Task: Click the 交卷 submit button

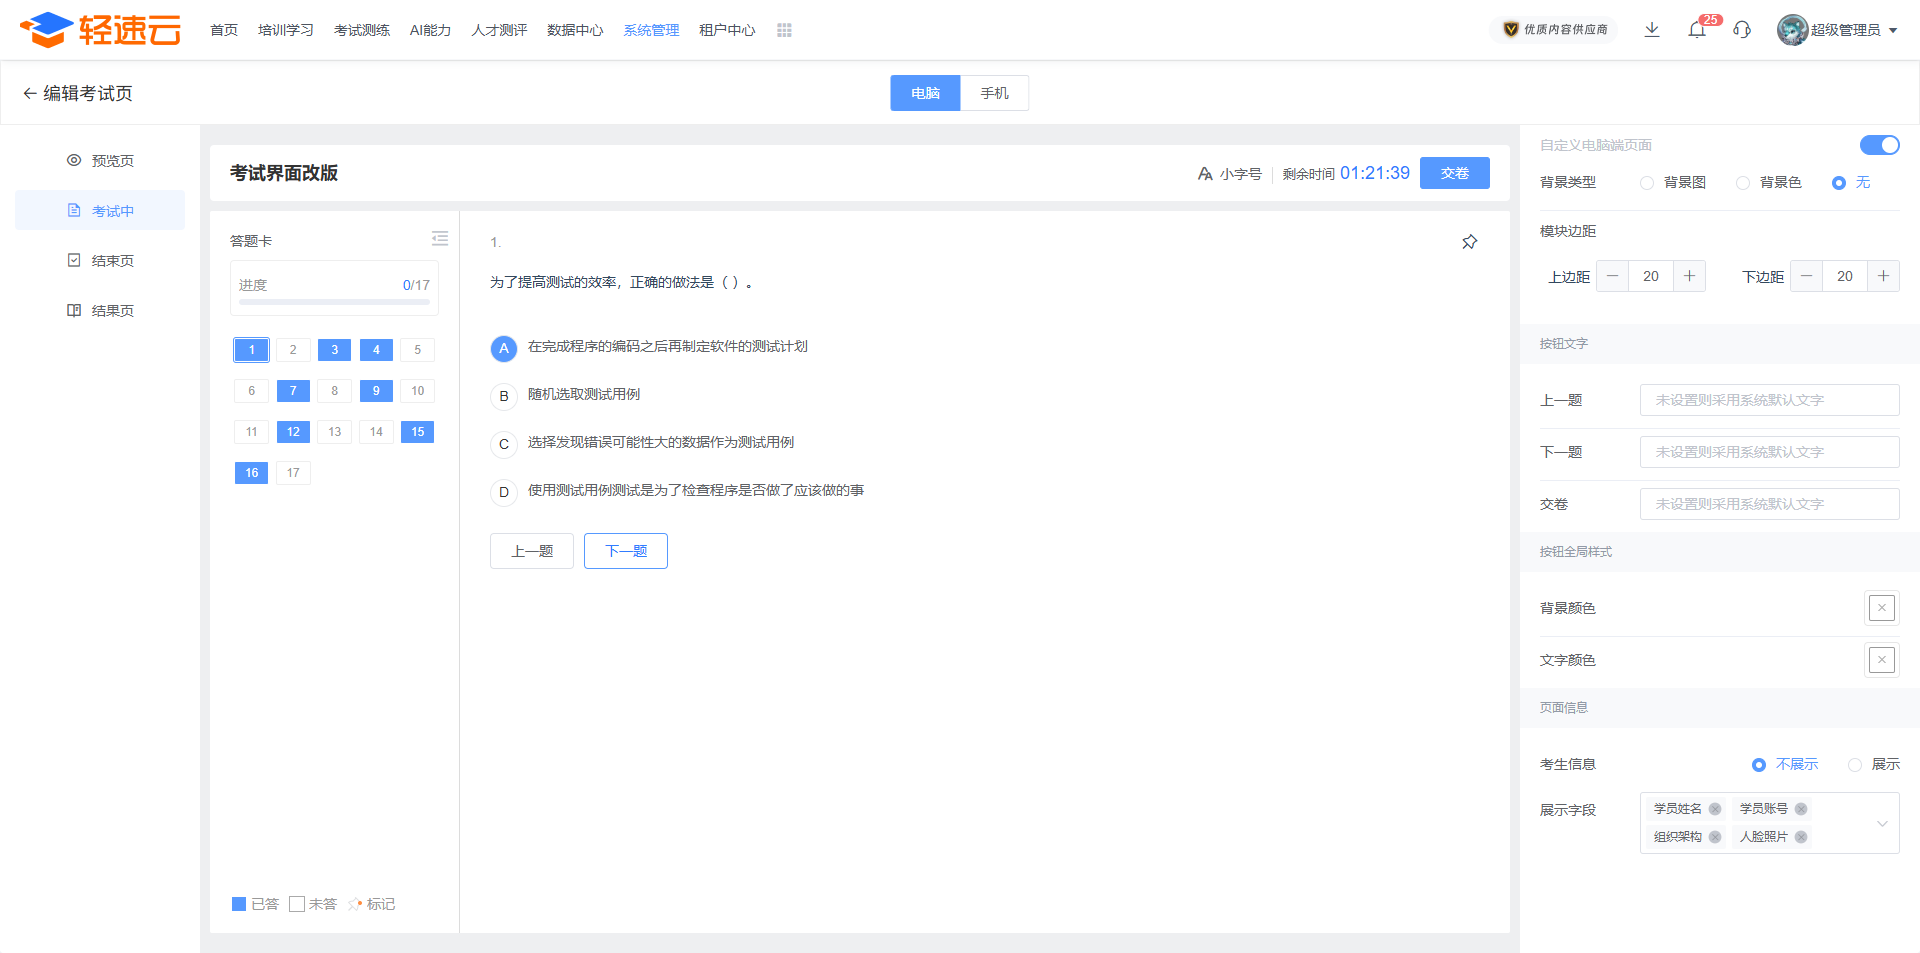Action: (1454, 173)
